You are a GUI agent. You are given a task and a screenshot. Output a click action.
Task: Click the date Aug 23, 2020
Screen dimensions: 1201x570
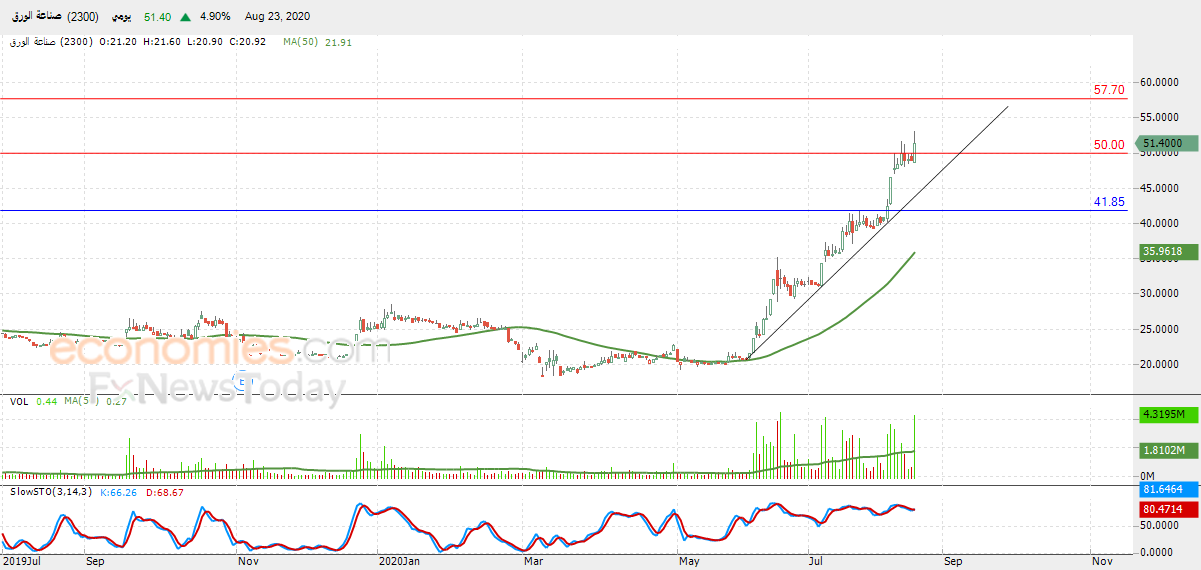[x=280, y=17]
